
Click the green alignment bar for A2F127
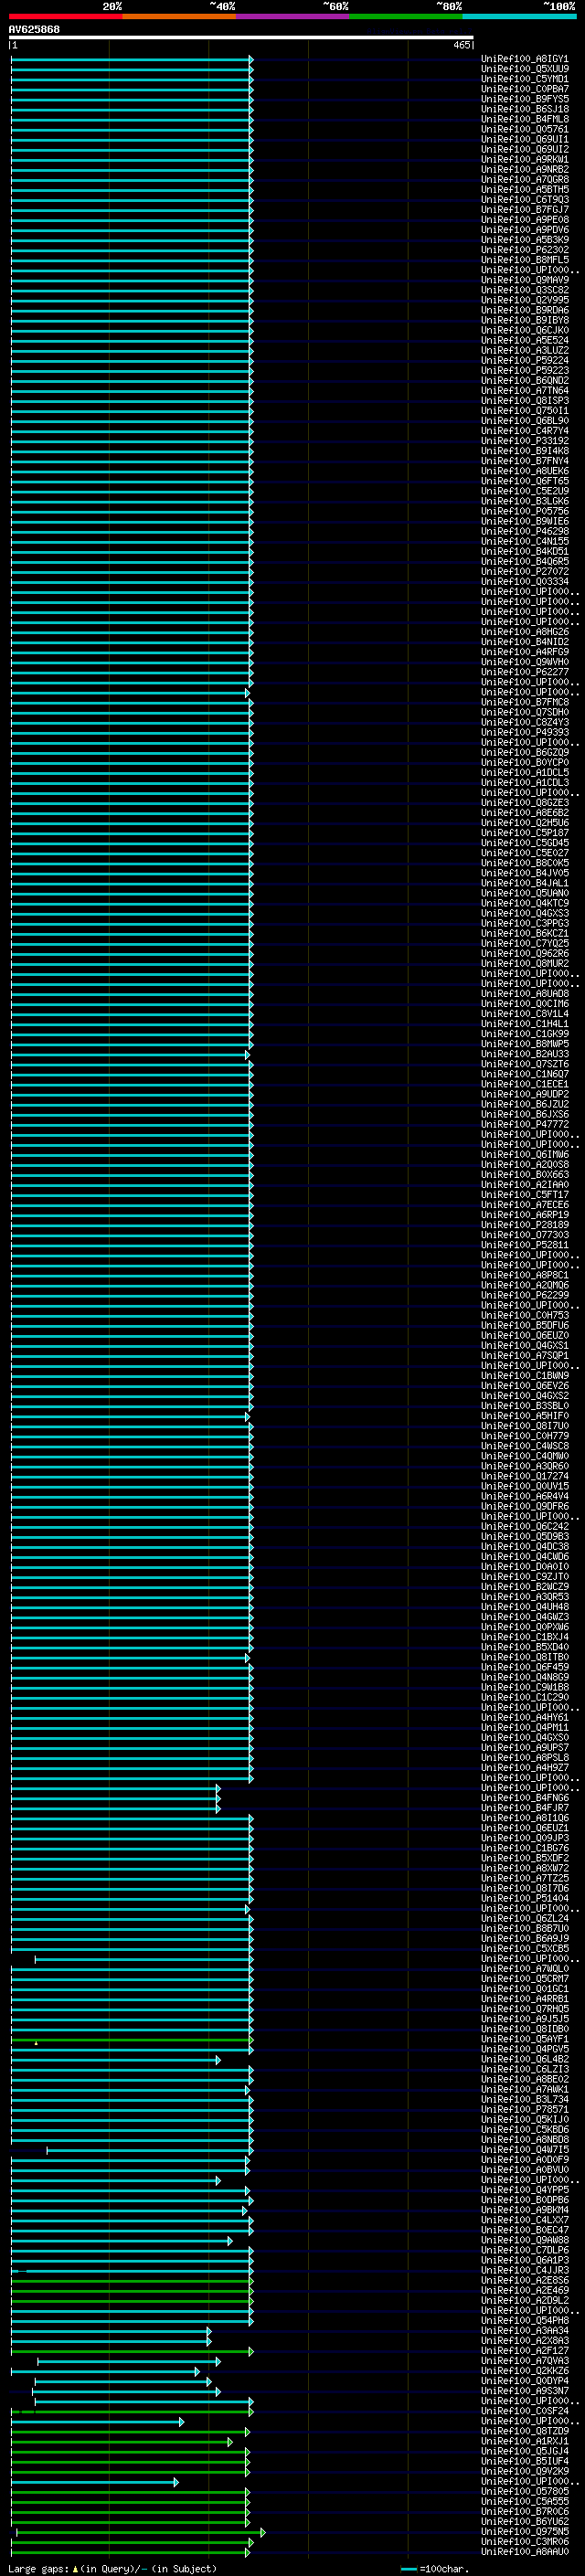tap(132, 2351)
